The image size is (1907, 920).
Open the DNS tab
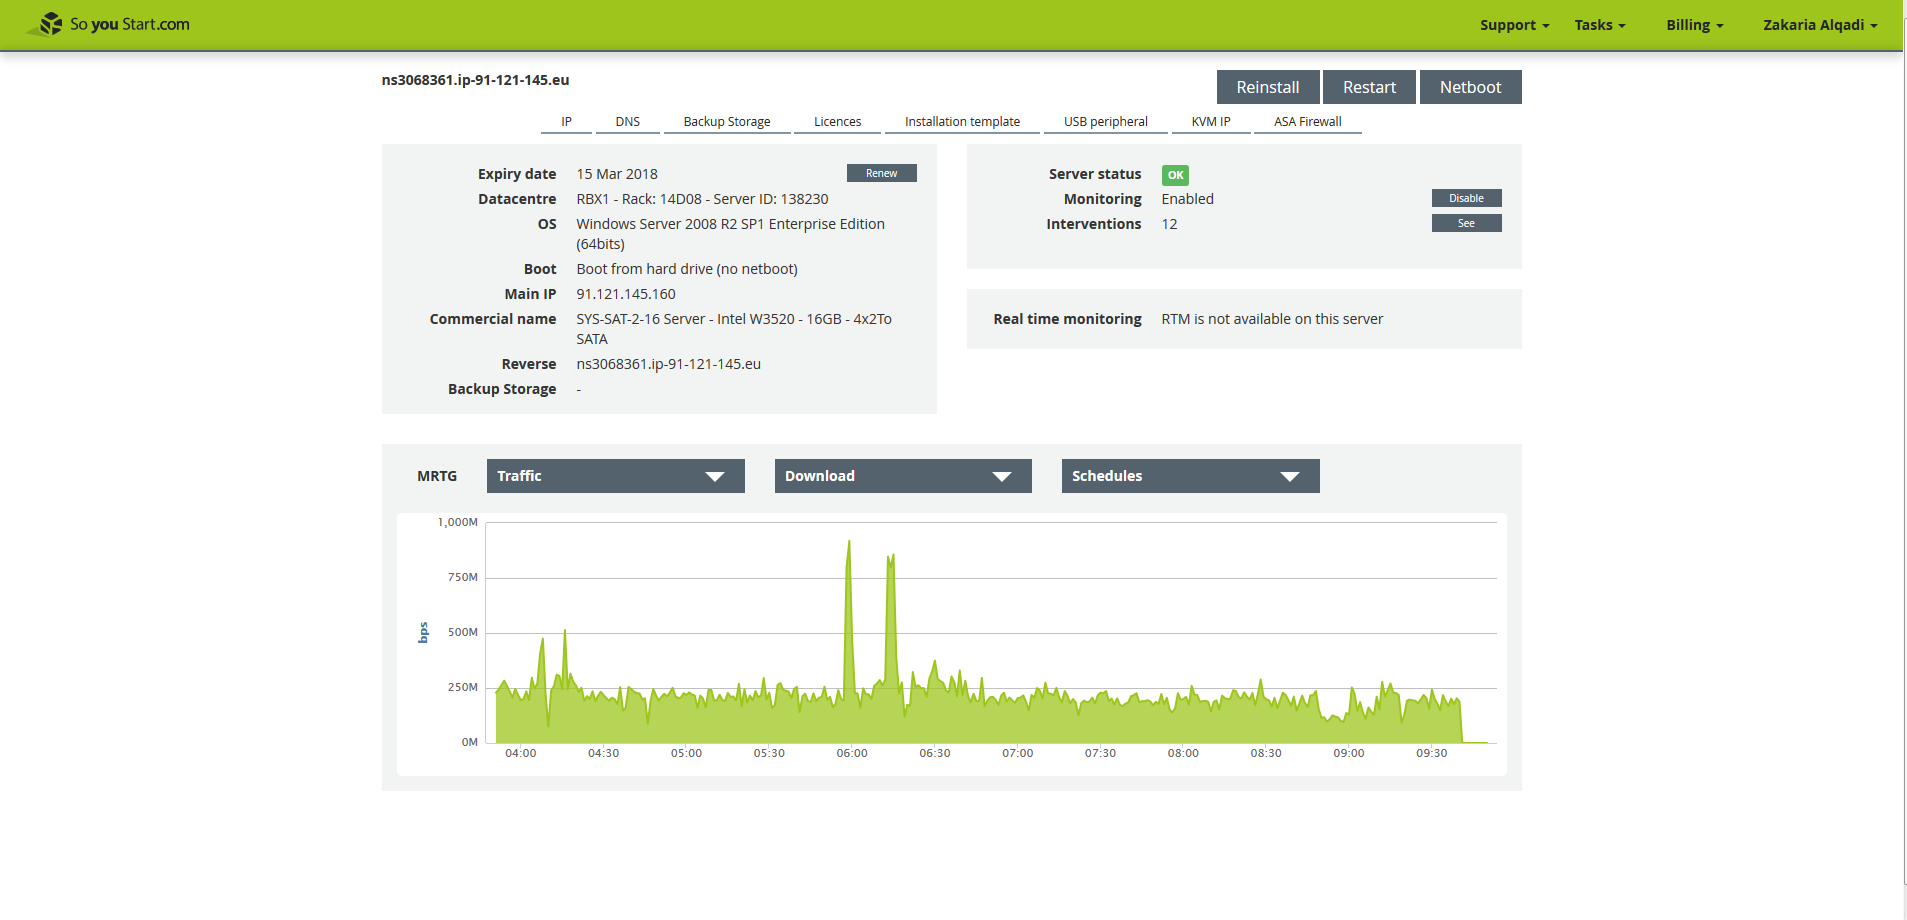[x=627, y=122]
